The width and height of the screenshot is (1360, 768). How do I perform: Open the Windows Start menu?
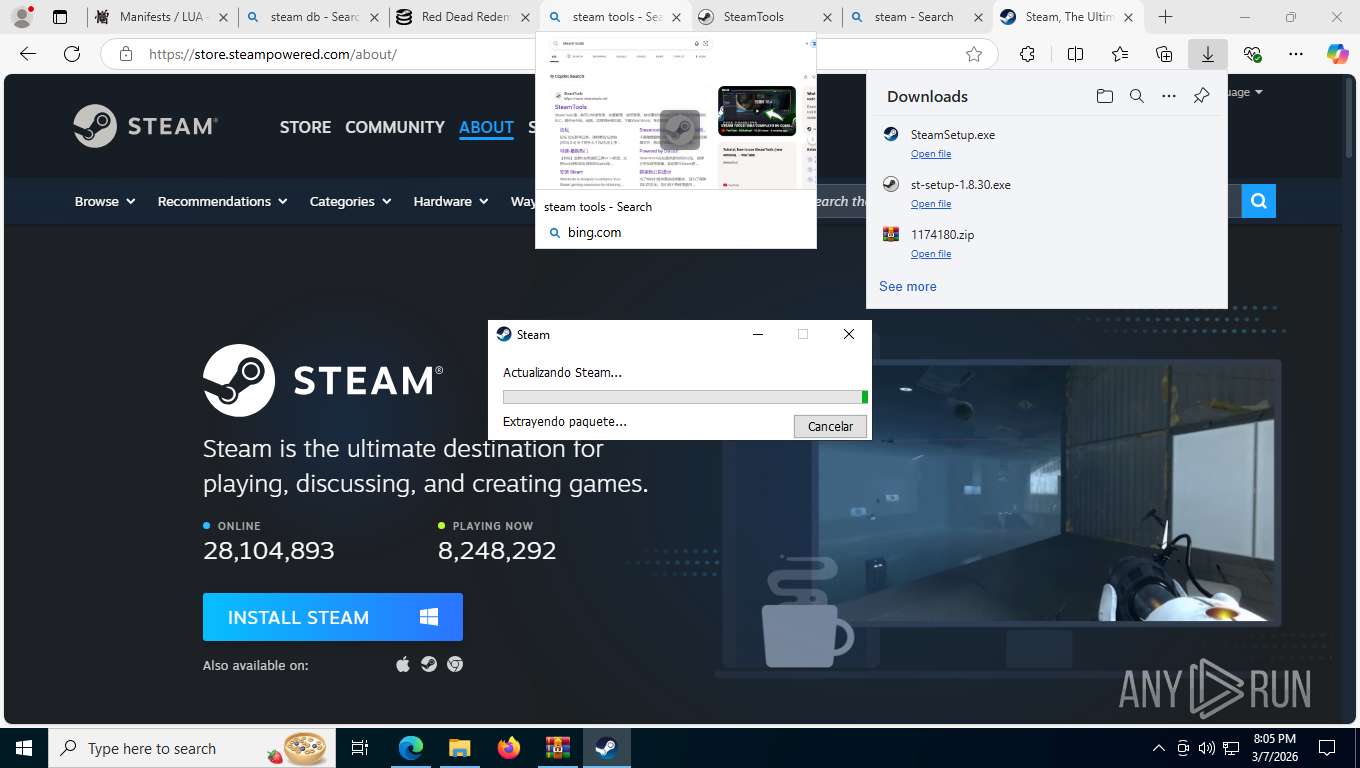tap(24, 748)
